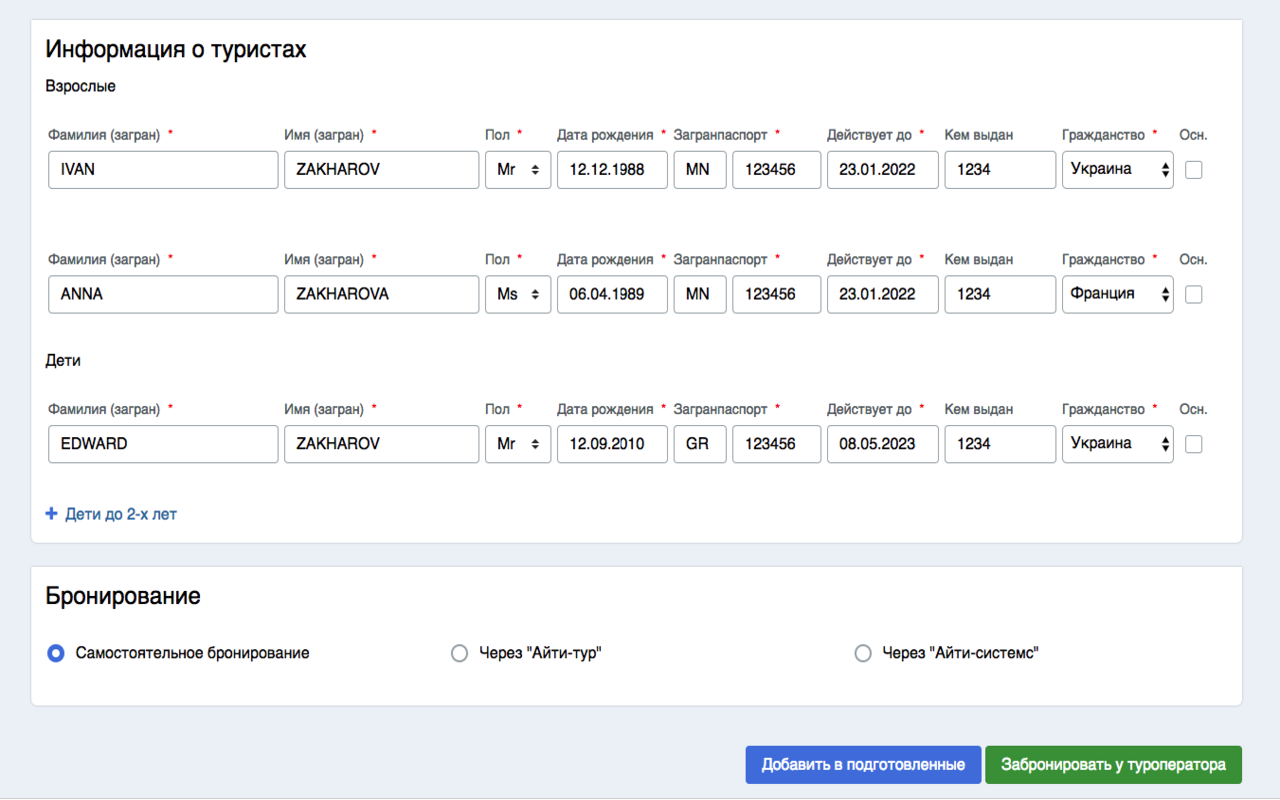Expand EDWARD's Гражданство dropdown
Screen dimensions: 1280x800
point(1118,444)
